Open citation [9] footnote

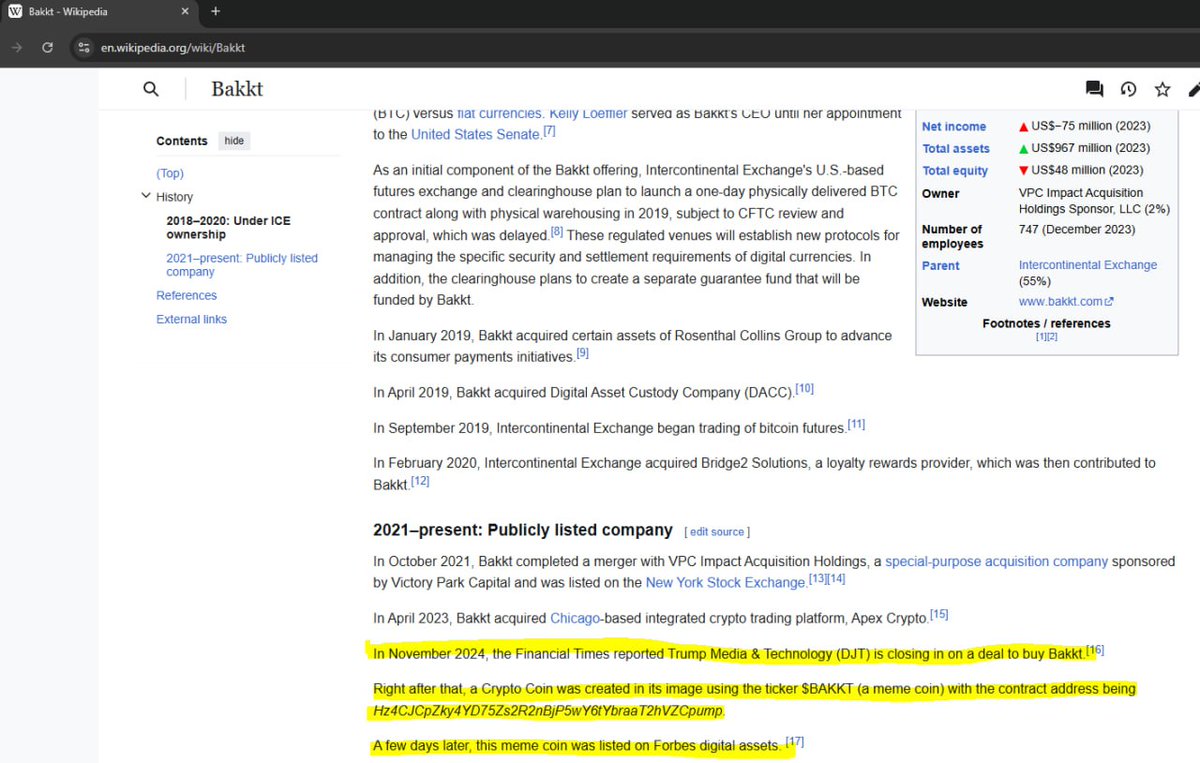pos(582,353)
